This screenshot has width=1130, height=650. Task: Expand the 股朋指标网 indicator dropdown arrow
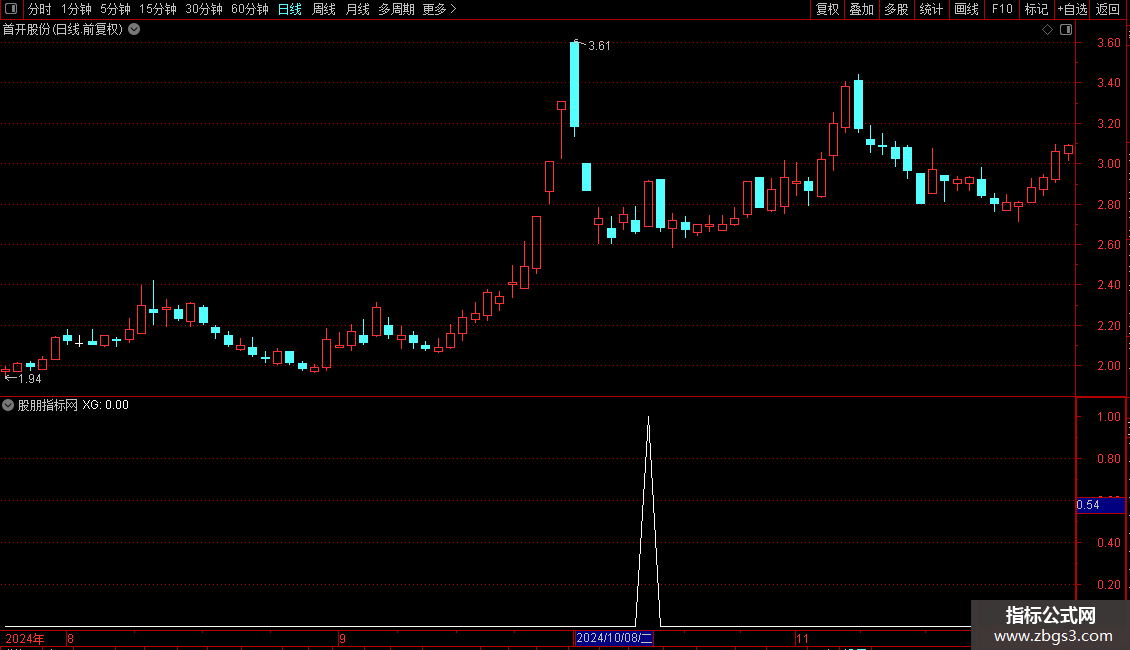click(8, 405)
